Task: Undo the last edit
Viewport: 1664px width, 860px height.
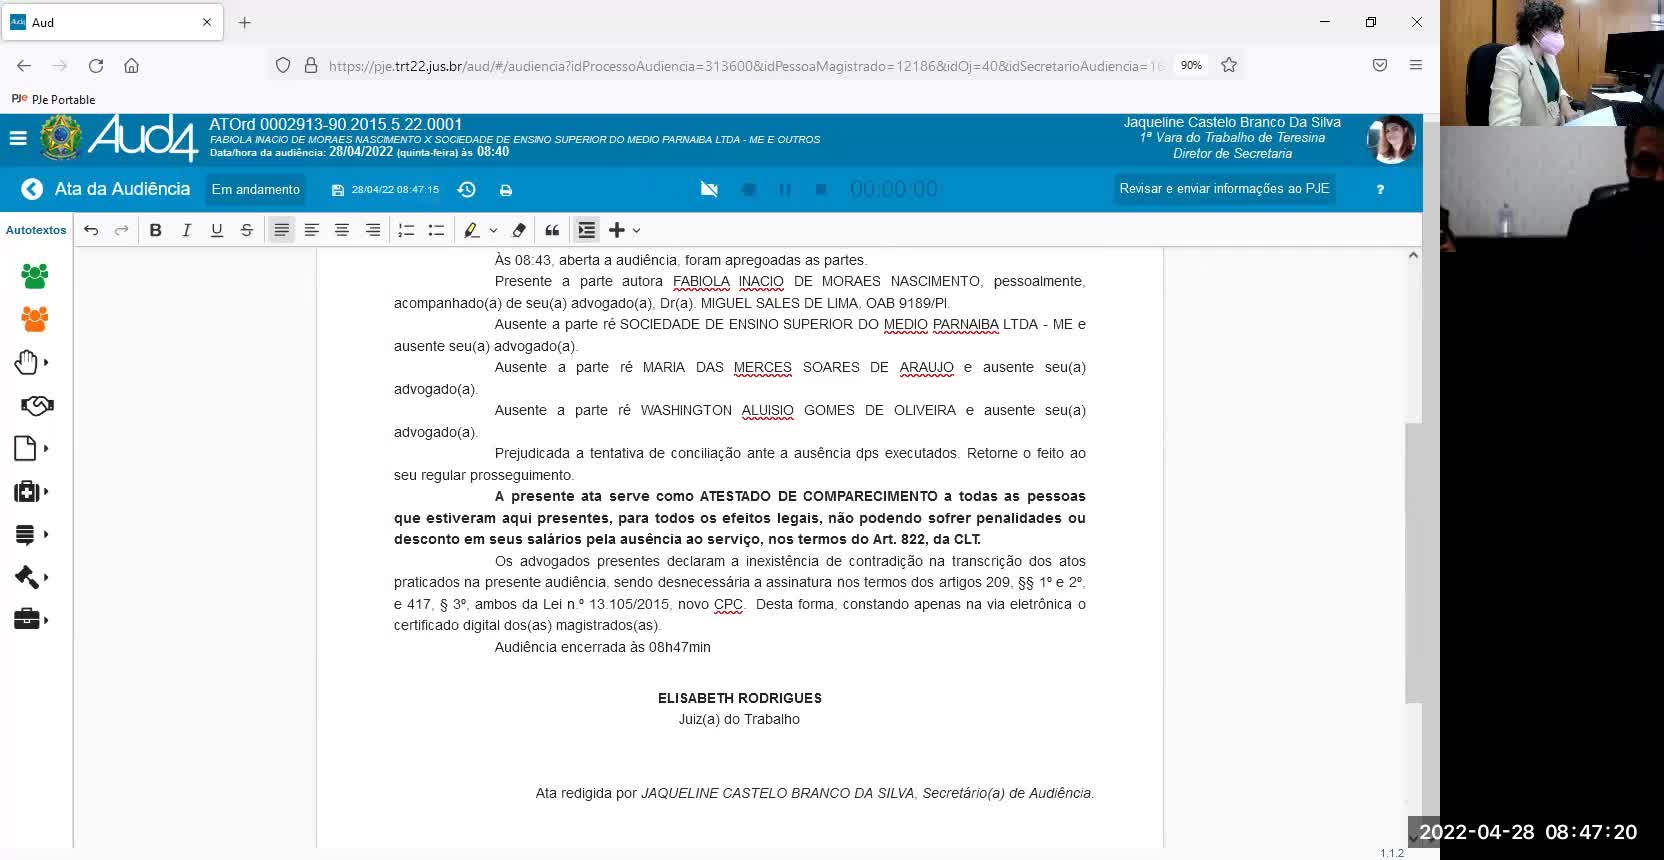Action: tap(91, 230)
